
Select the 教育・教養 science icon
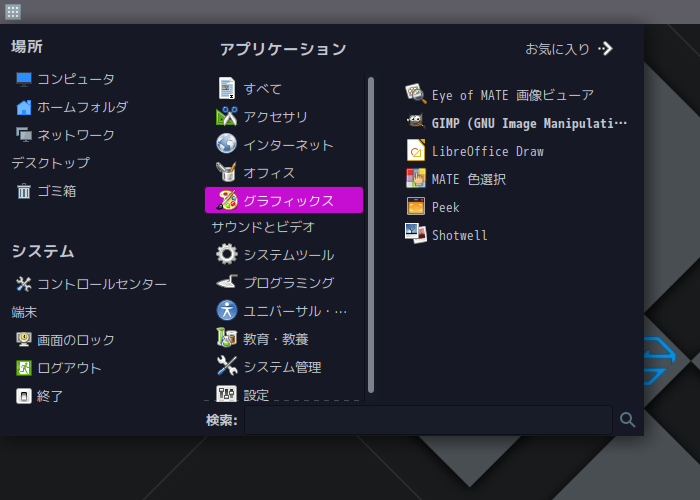point(227,338)
